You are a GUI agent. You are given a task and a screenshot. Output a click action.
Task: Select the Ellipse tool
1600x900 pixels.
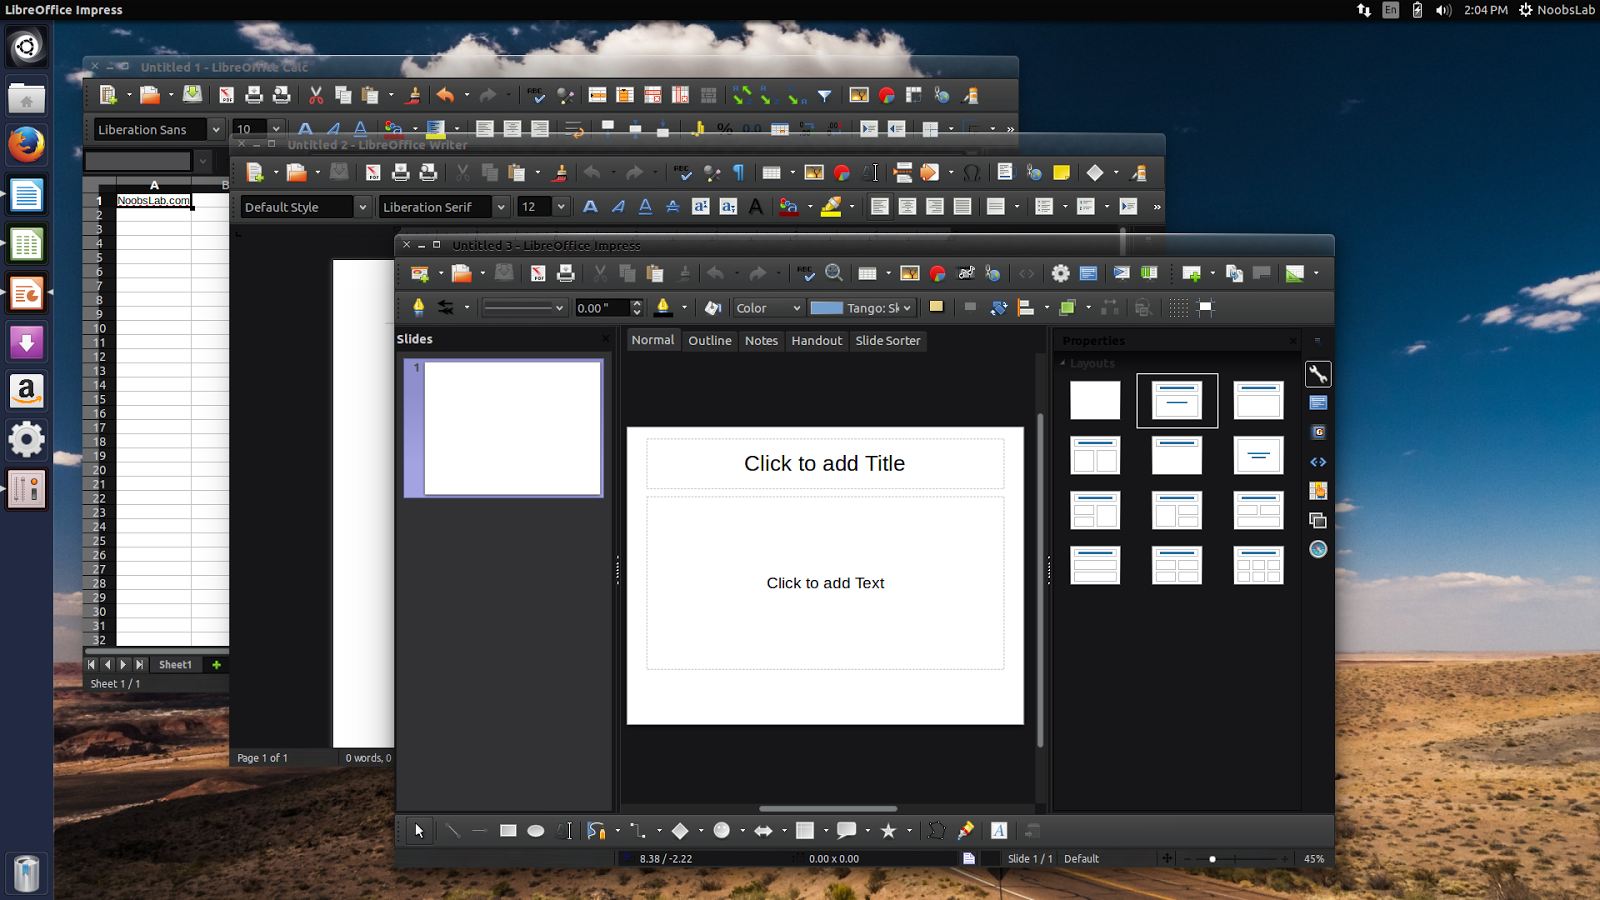(x=536, y=830)
